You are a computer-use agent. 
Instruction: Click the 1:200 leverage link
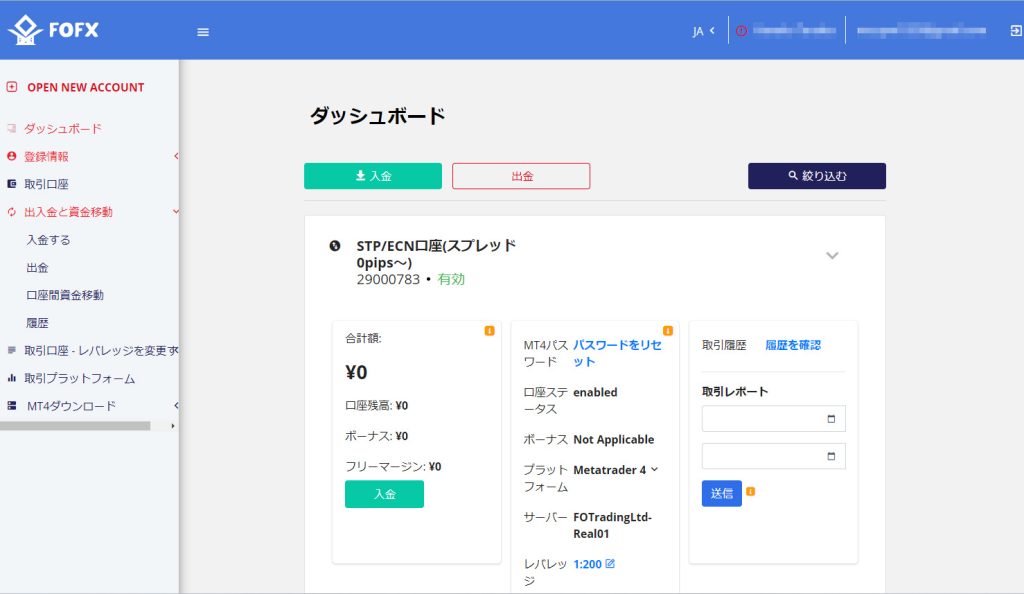(x=587, y=565)
